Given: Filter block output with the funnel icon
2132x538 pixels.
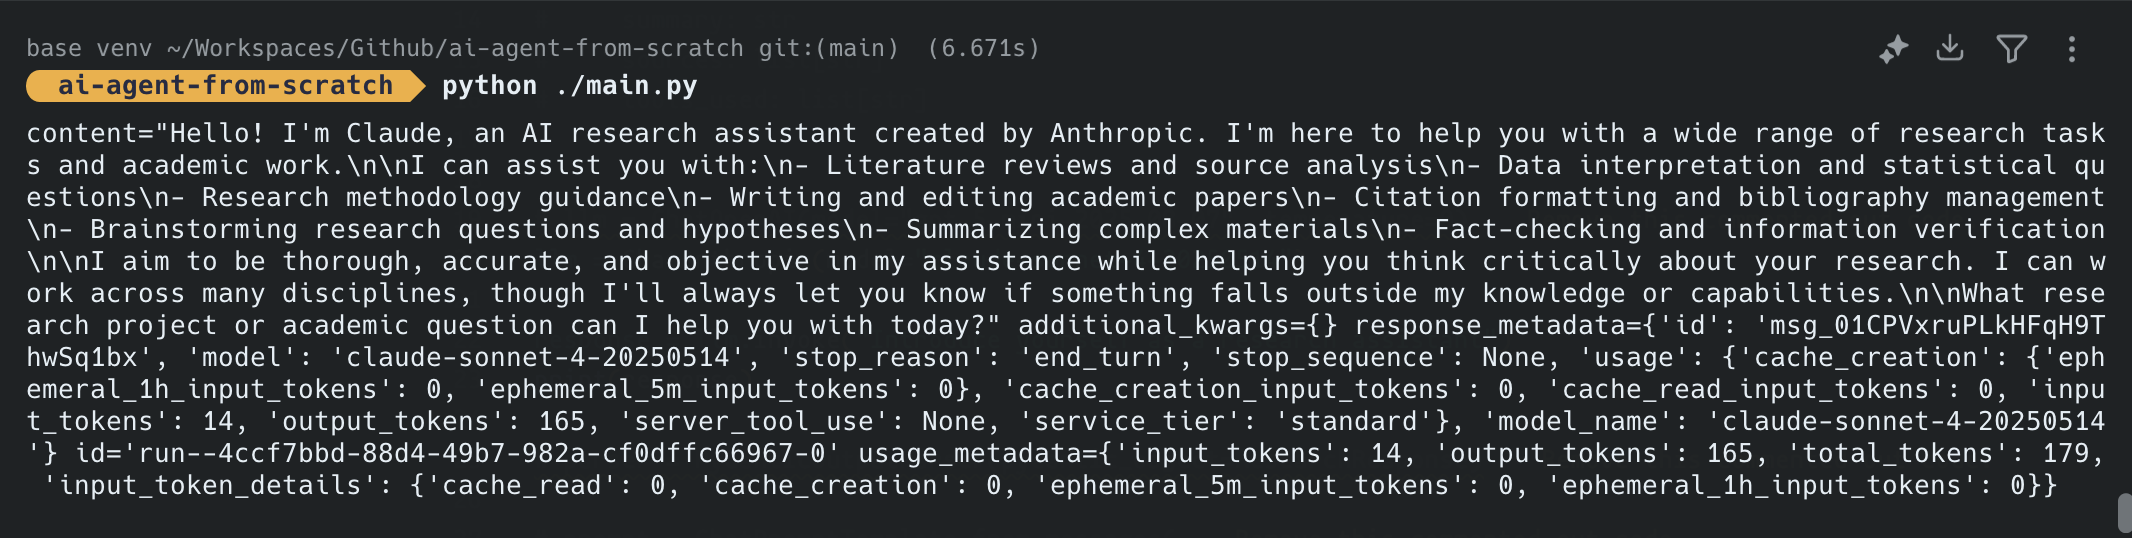Looking at the screenshot, I should pyautogui.click(x=2011, y=48).
